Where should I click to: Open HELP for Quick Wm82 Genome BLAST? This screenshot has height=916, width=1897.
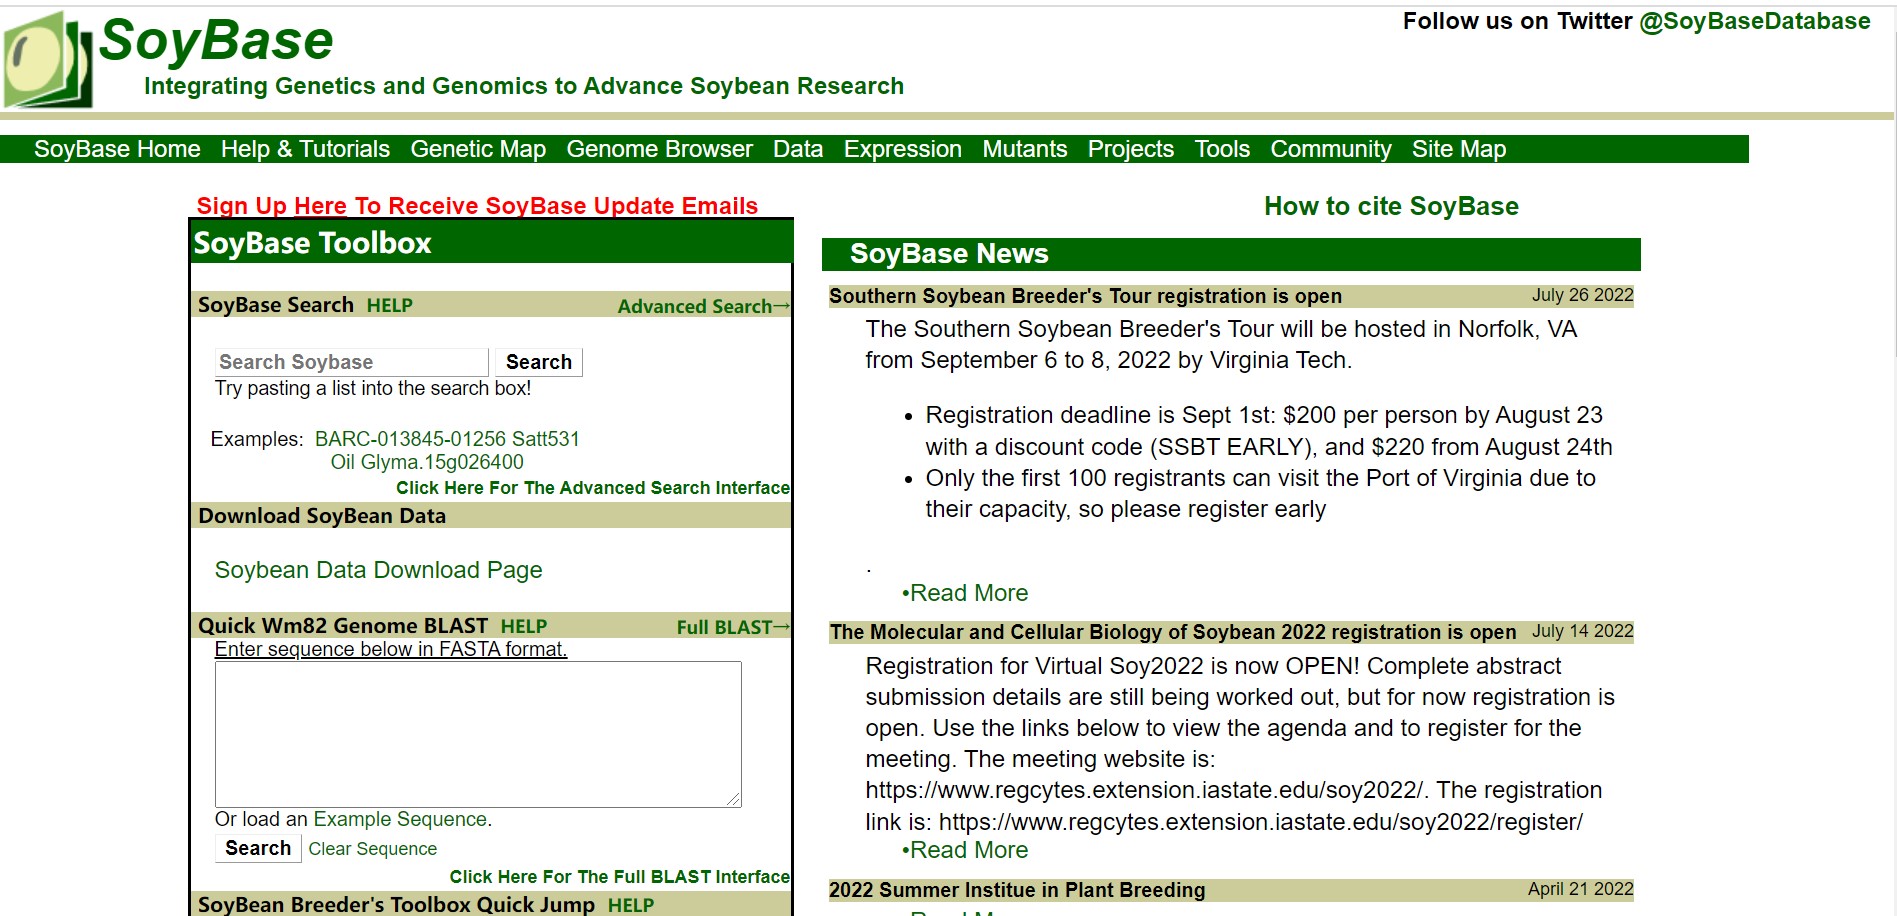pos(523,626)
